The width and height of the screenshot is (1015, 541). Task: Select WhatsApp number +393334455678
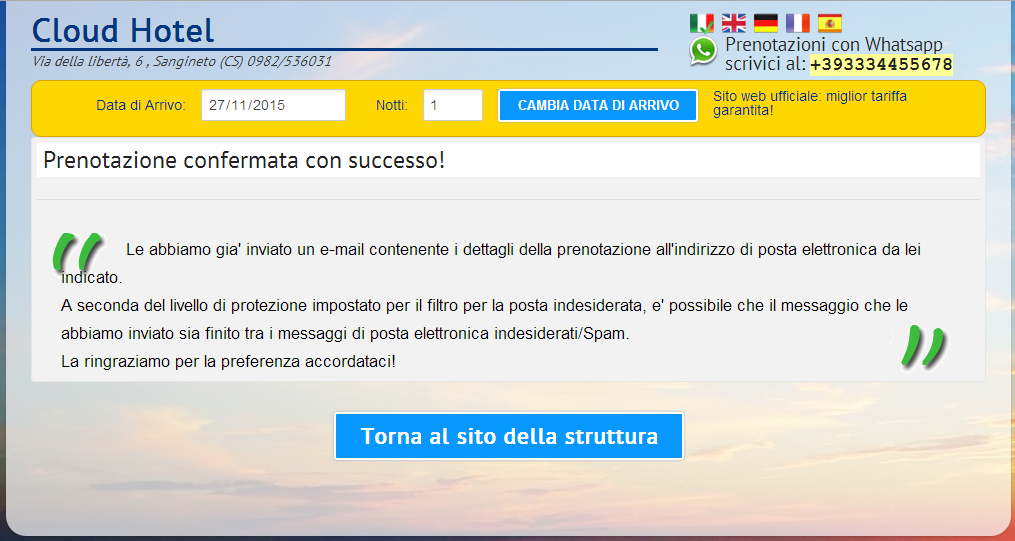tap(881, 64)
